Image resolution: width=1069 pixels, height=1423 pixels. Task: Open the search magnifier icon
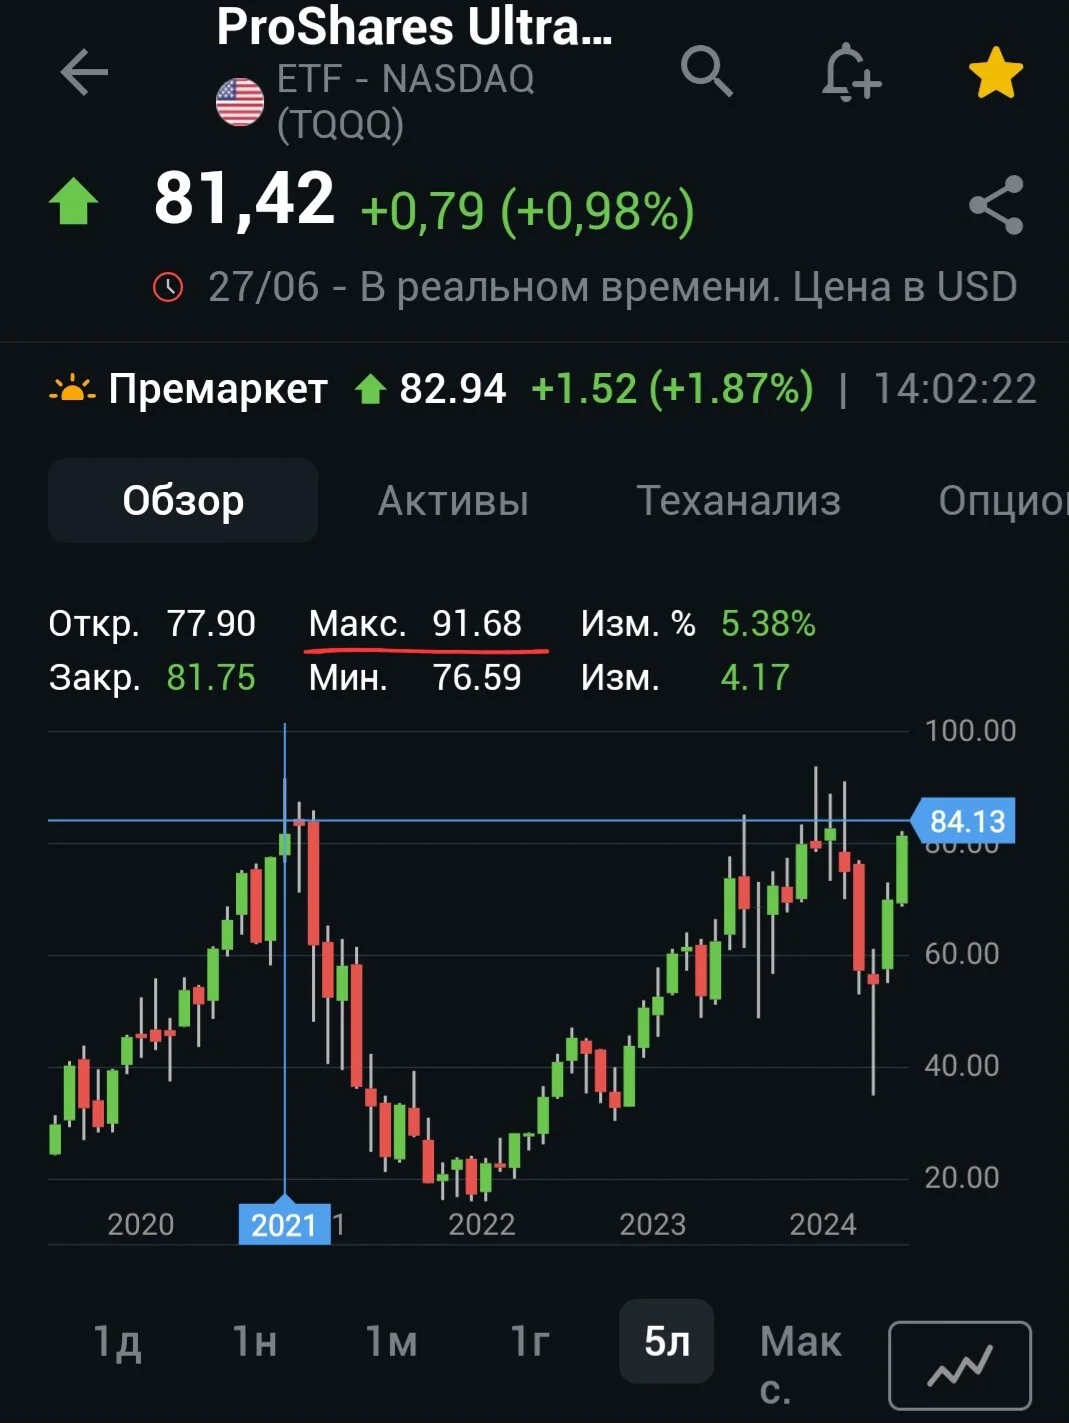pyautogui.click(x=707, y=72)
